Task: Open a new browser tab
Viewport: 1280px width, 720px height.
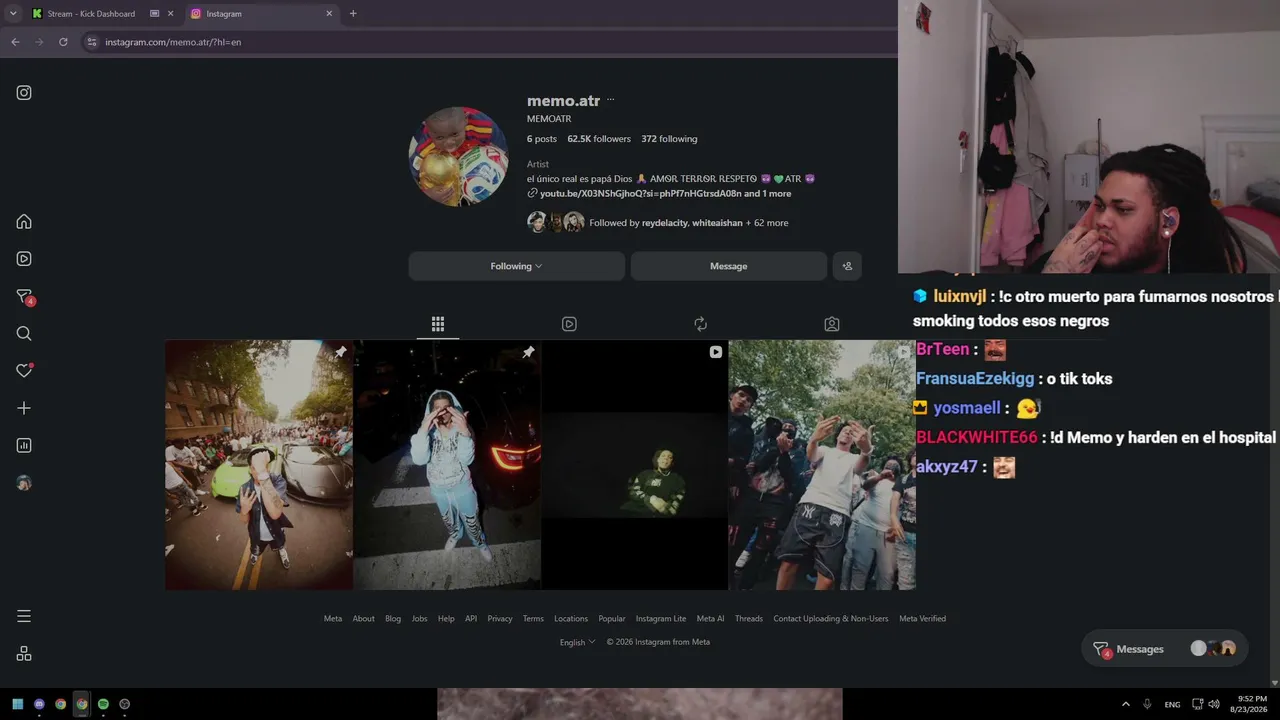Action: click(x=353, y=13)
